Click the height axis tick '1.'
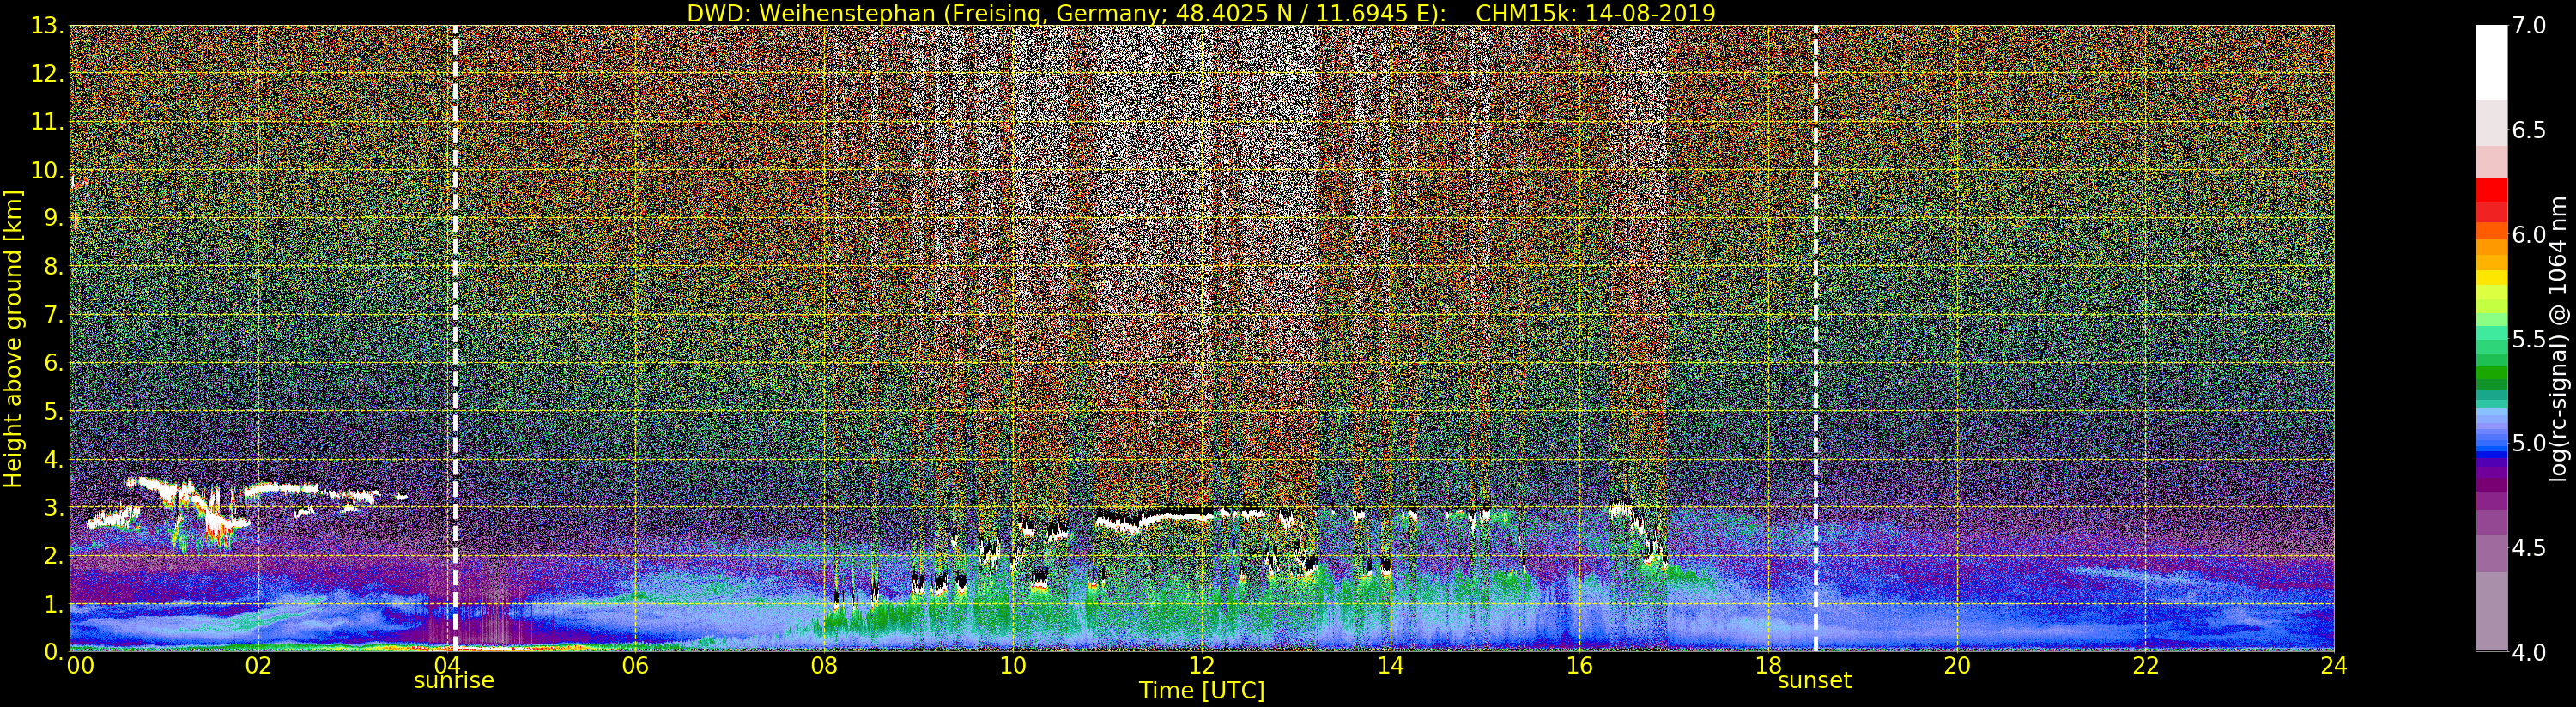 (x=53, y=604)
